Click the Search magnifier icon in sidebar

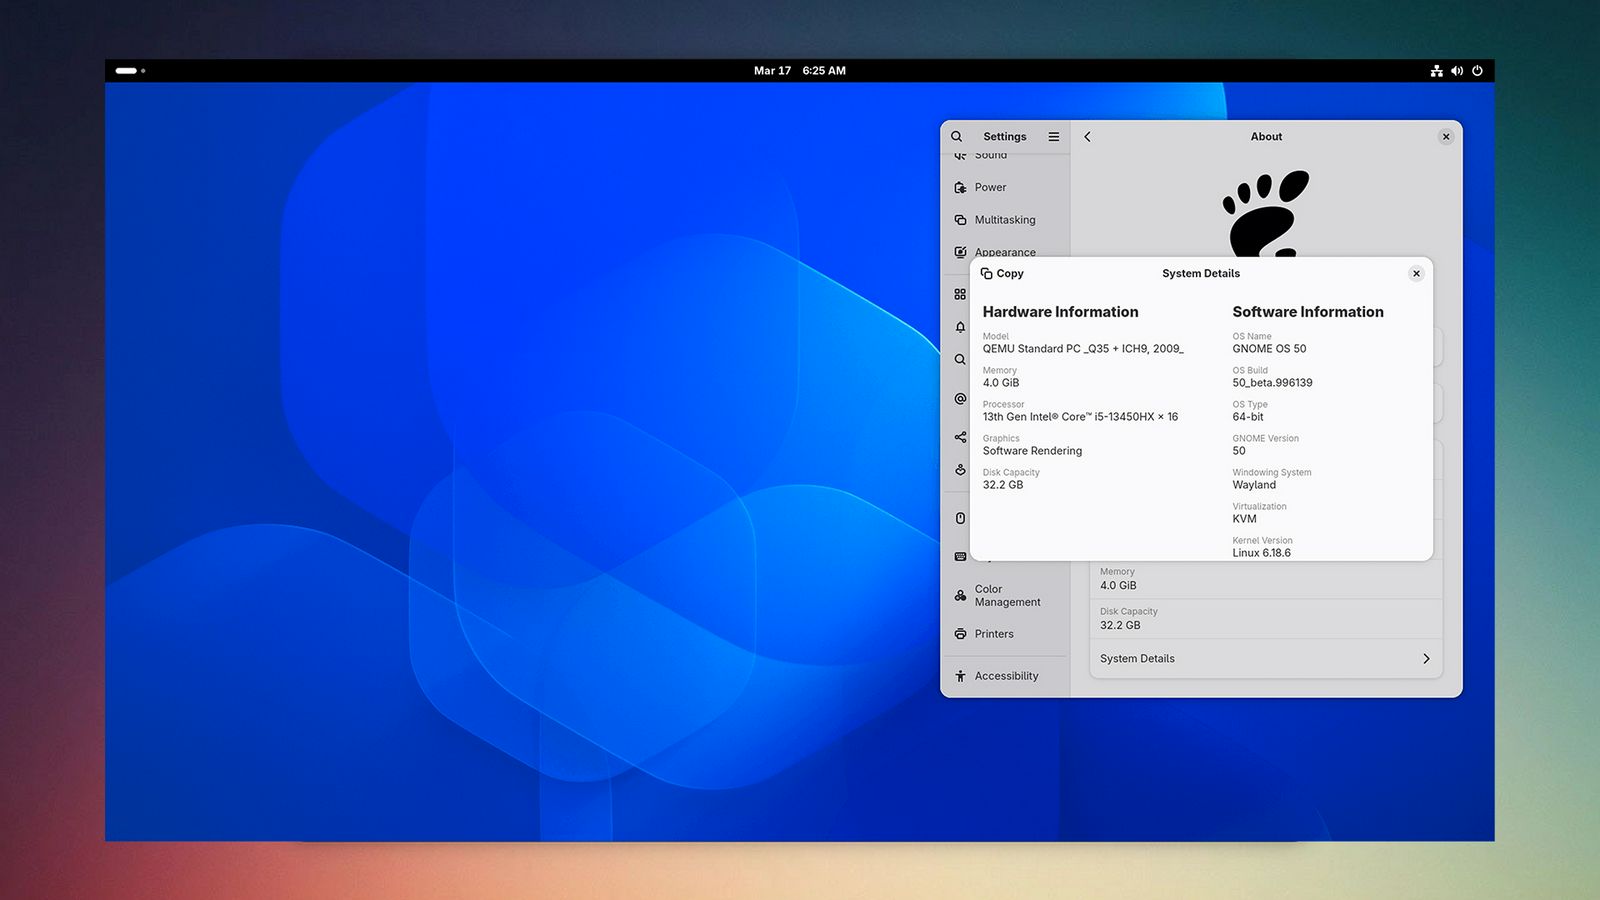[x=960, y=360]
